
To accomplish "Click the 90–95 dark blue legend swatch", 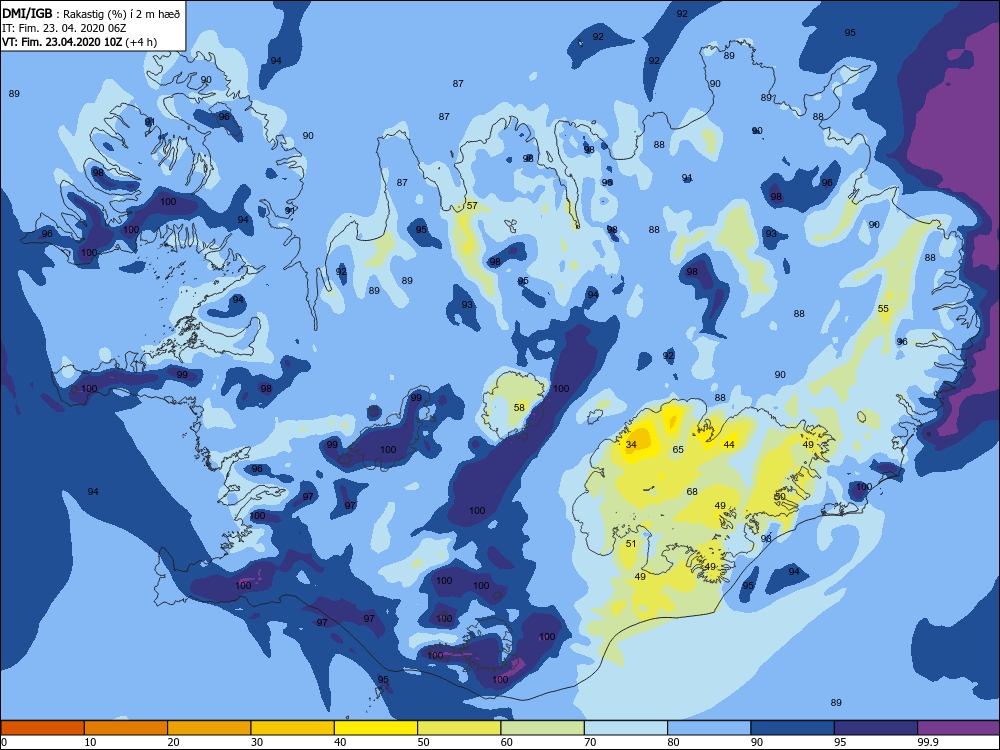I will pyautogui.click(x=793, y=728).
